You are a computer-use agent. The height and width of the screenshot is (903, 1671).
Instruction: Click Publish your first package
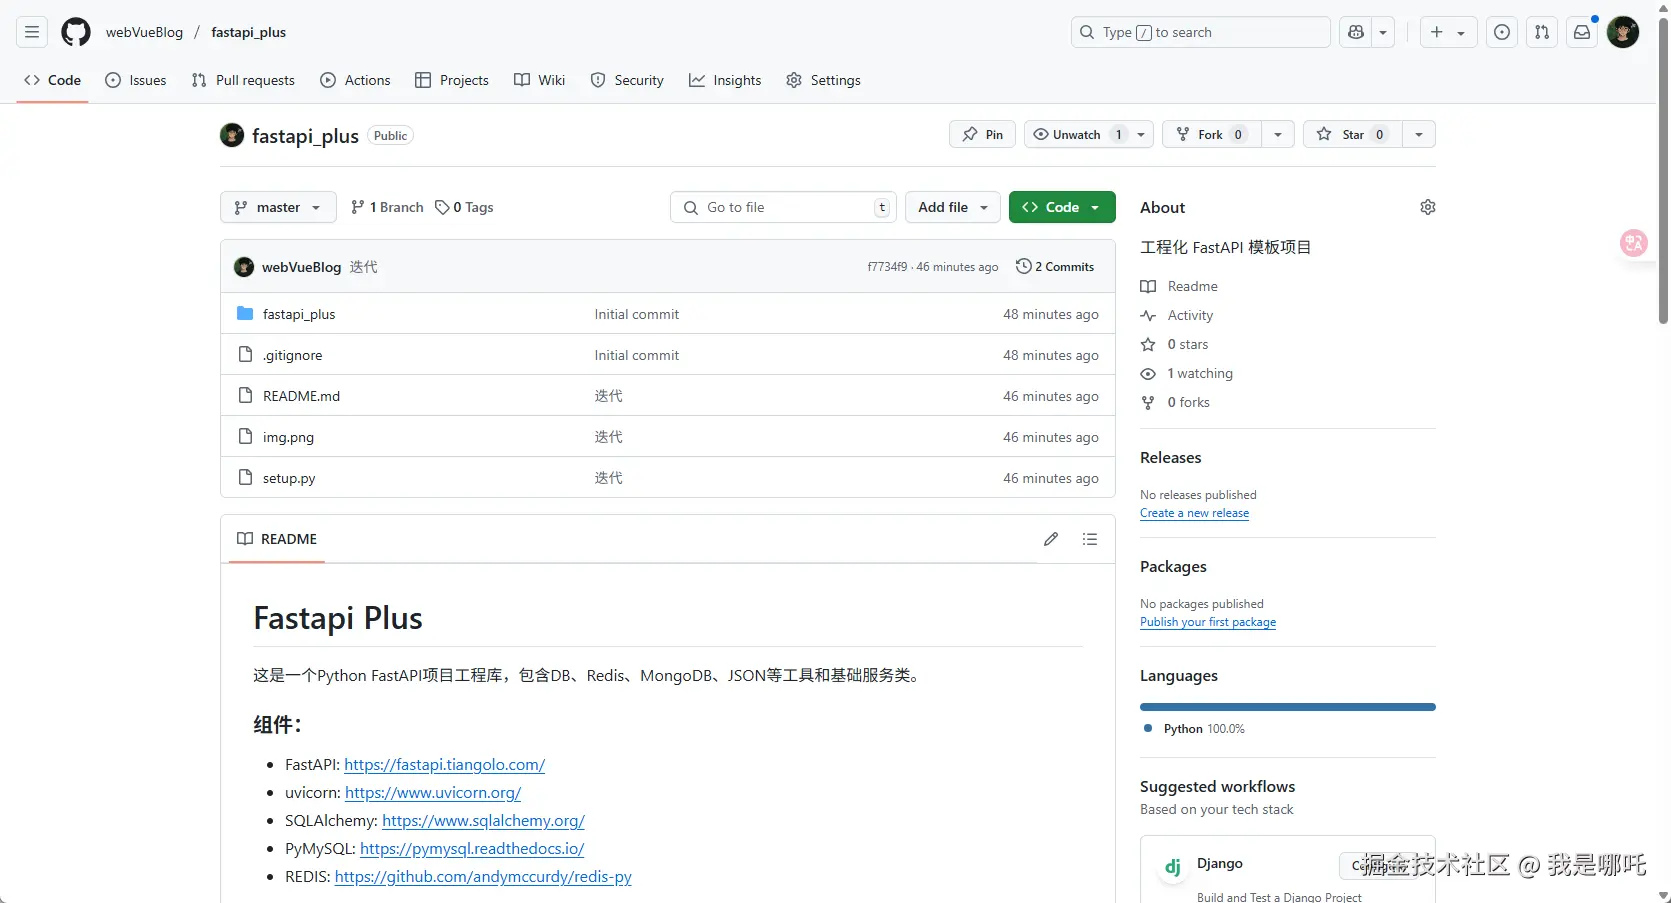[x=1208, y=622]
